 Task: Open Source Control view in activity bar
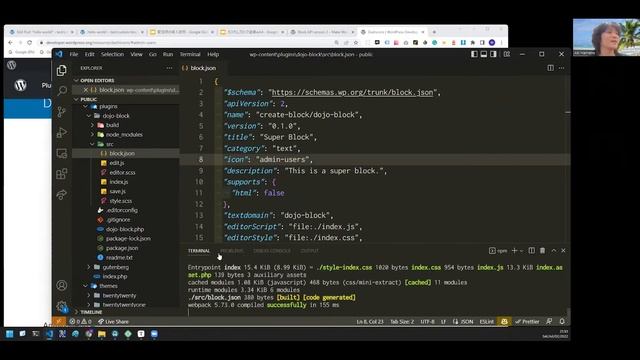coord(62,111)
